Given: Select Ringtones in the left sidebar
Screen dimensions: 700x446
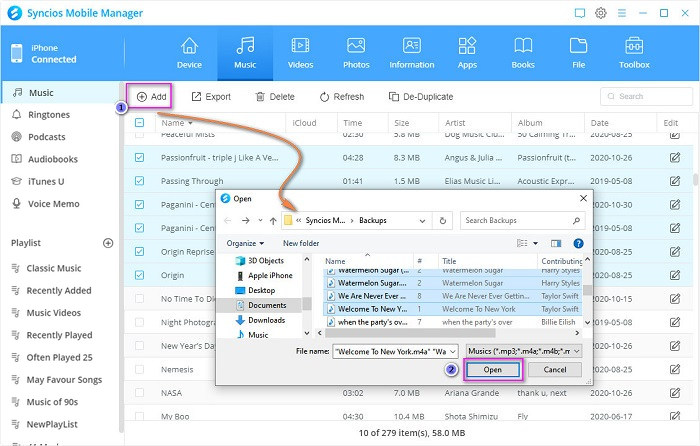Looking at the screenshot, I should [46, 115].
